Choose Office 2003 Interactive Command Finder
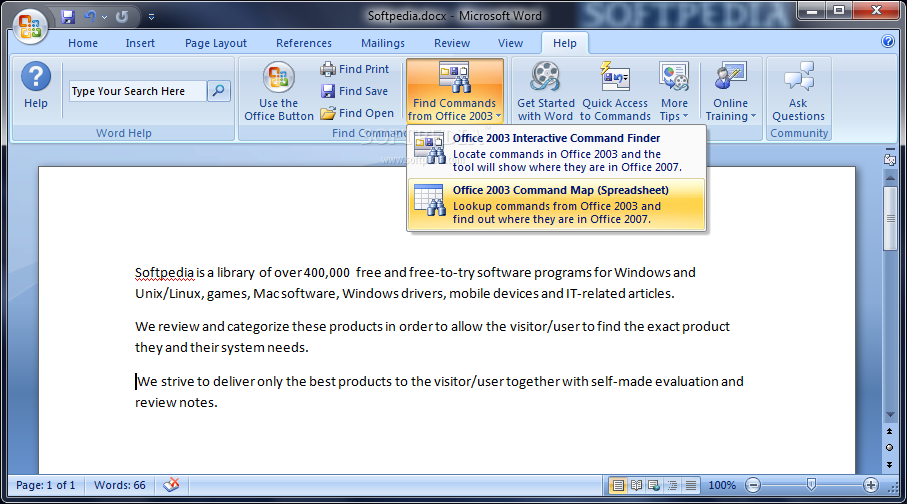The image size is (907, 504). [x=556, y=152]
